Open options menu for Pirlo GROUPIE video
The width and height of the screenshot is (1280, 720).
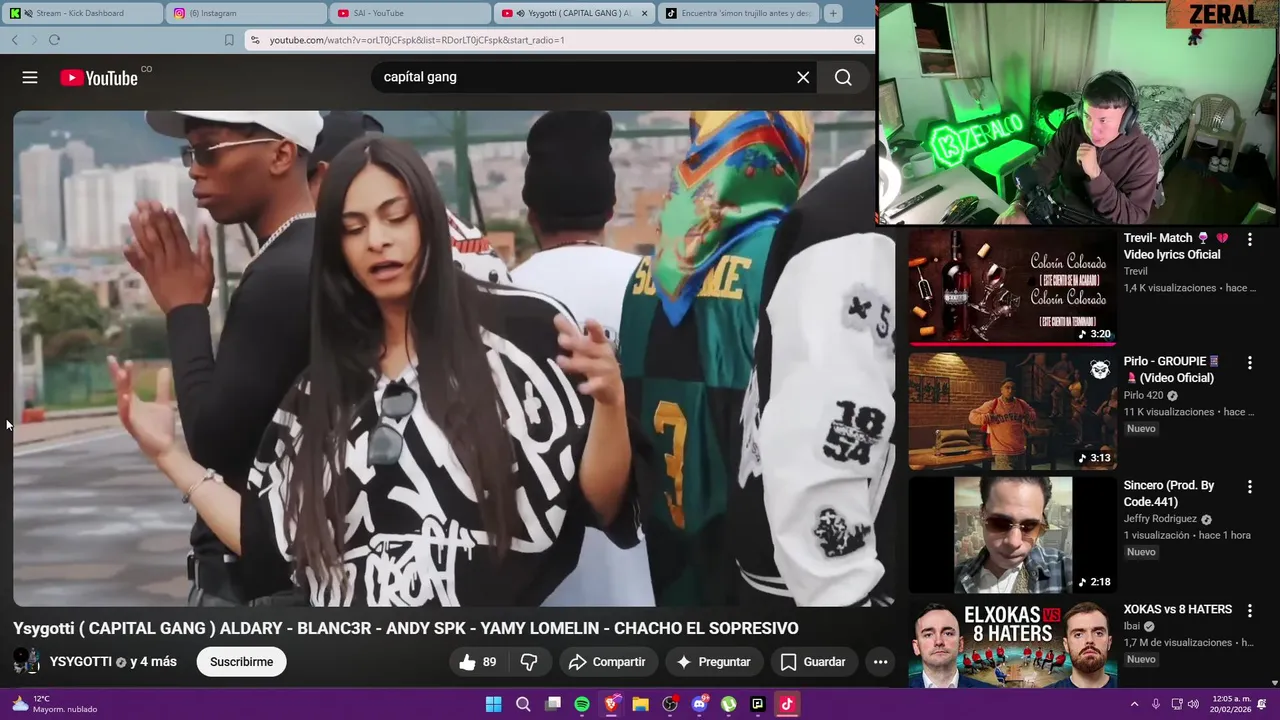click(1249, 363)
